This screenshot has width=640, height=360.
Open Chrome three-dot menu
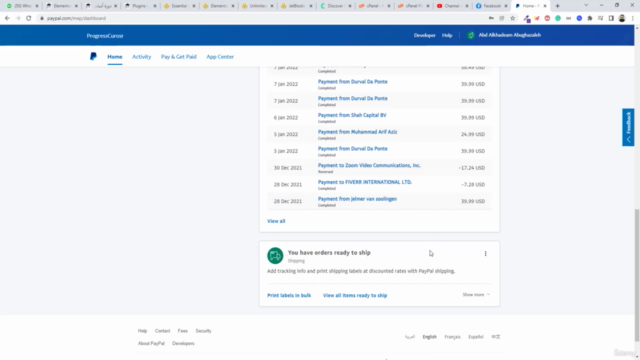633,18
